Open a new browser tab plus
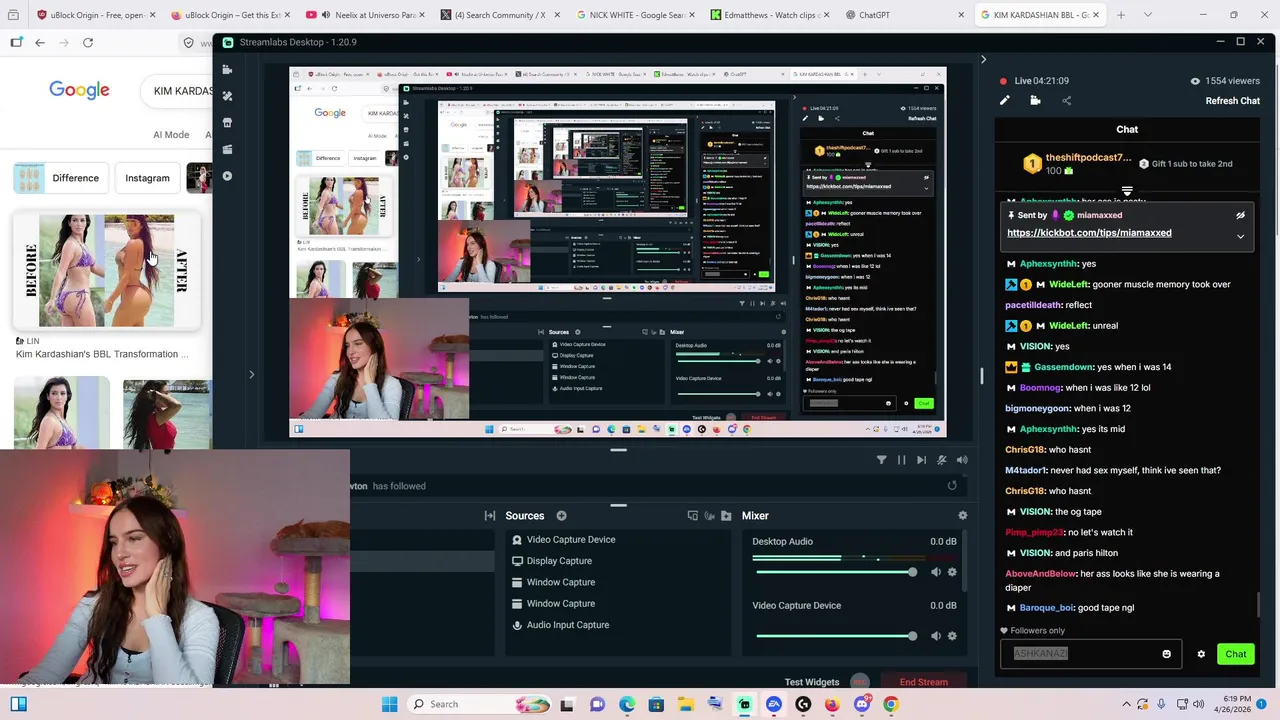 [1121, 15]
